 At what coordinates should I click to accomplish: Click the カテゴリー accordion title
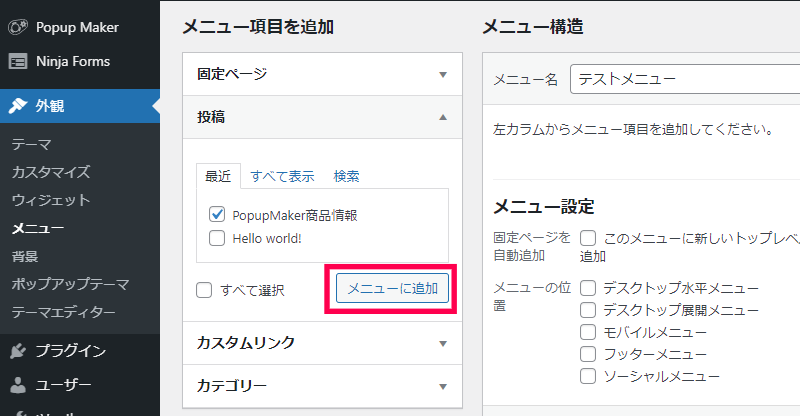pos(232,385)
